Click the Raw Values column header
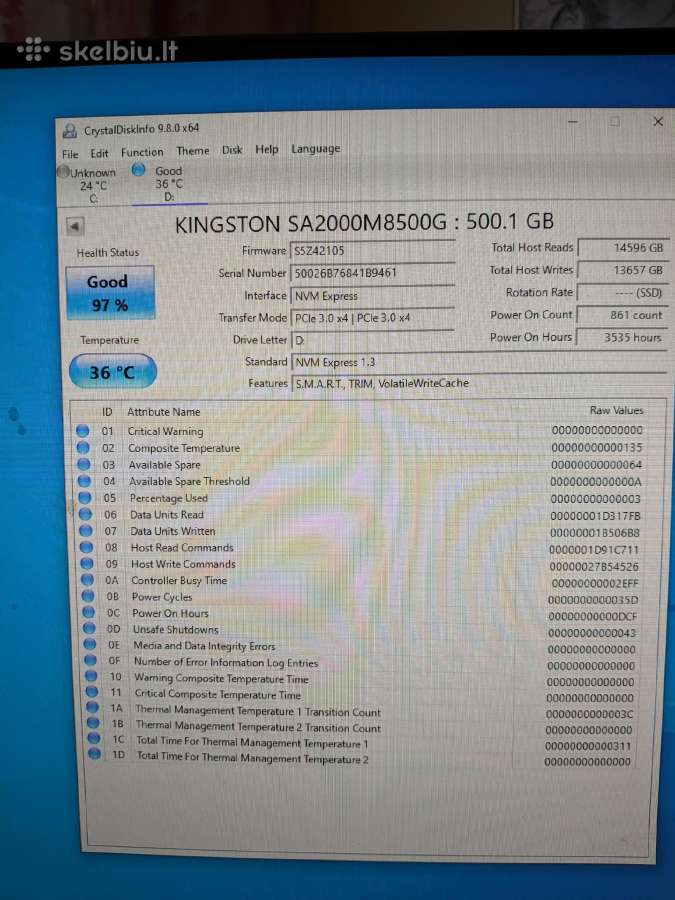675x900 pixels. tap(616, 410)
